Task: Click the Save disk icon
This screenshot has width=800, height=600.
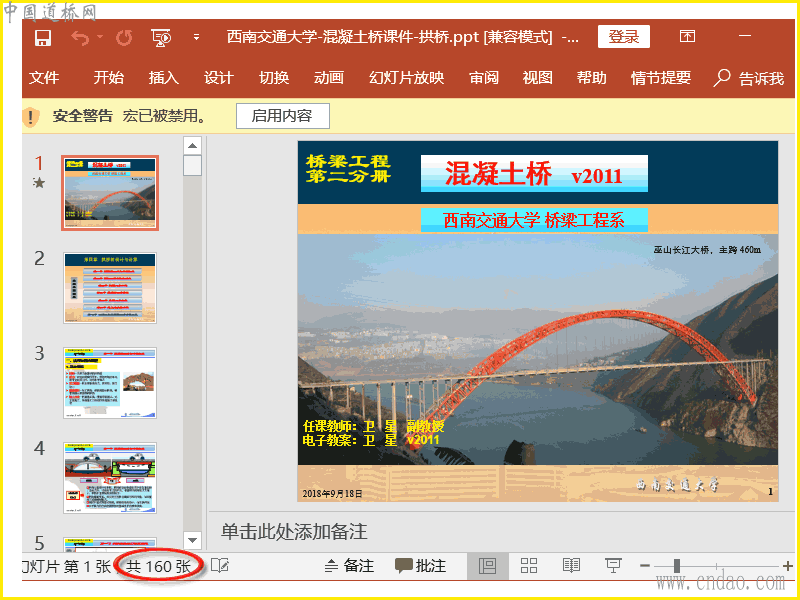Action: pos(43,37)
